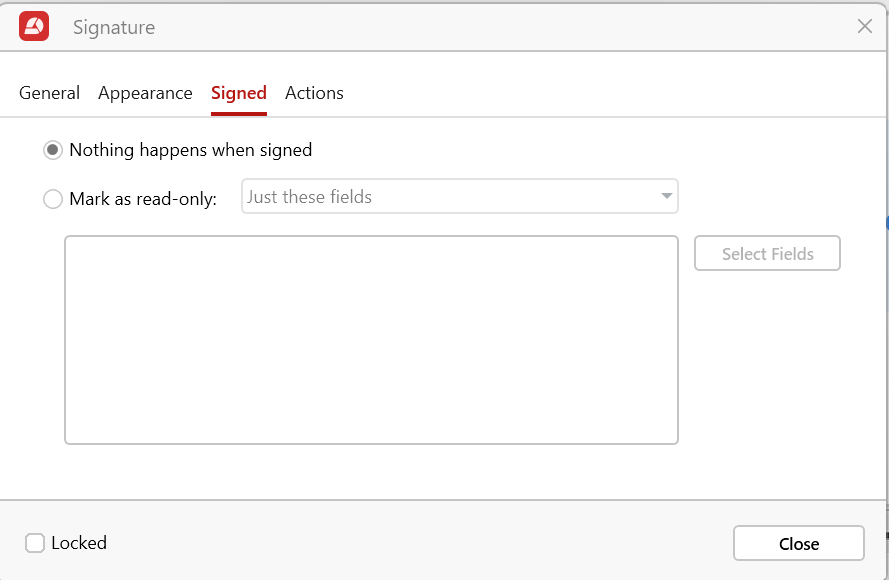889x580 pixels.
Task: Click the red PDF app logo icon
Action: tap(34, 27)
